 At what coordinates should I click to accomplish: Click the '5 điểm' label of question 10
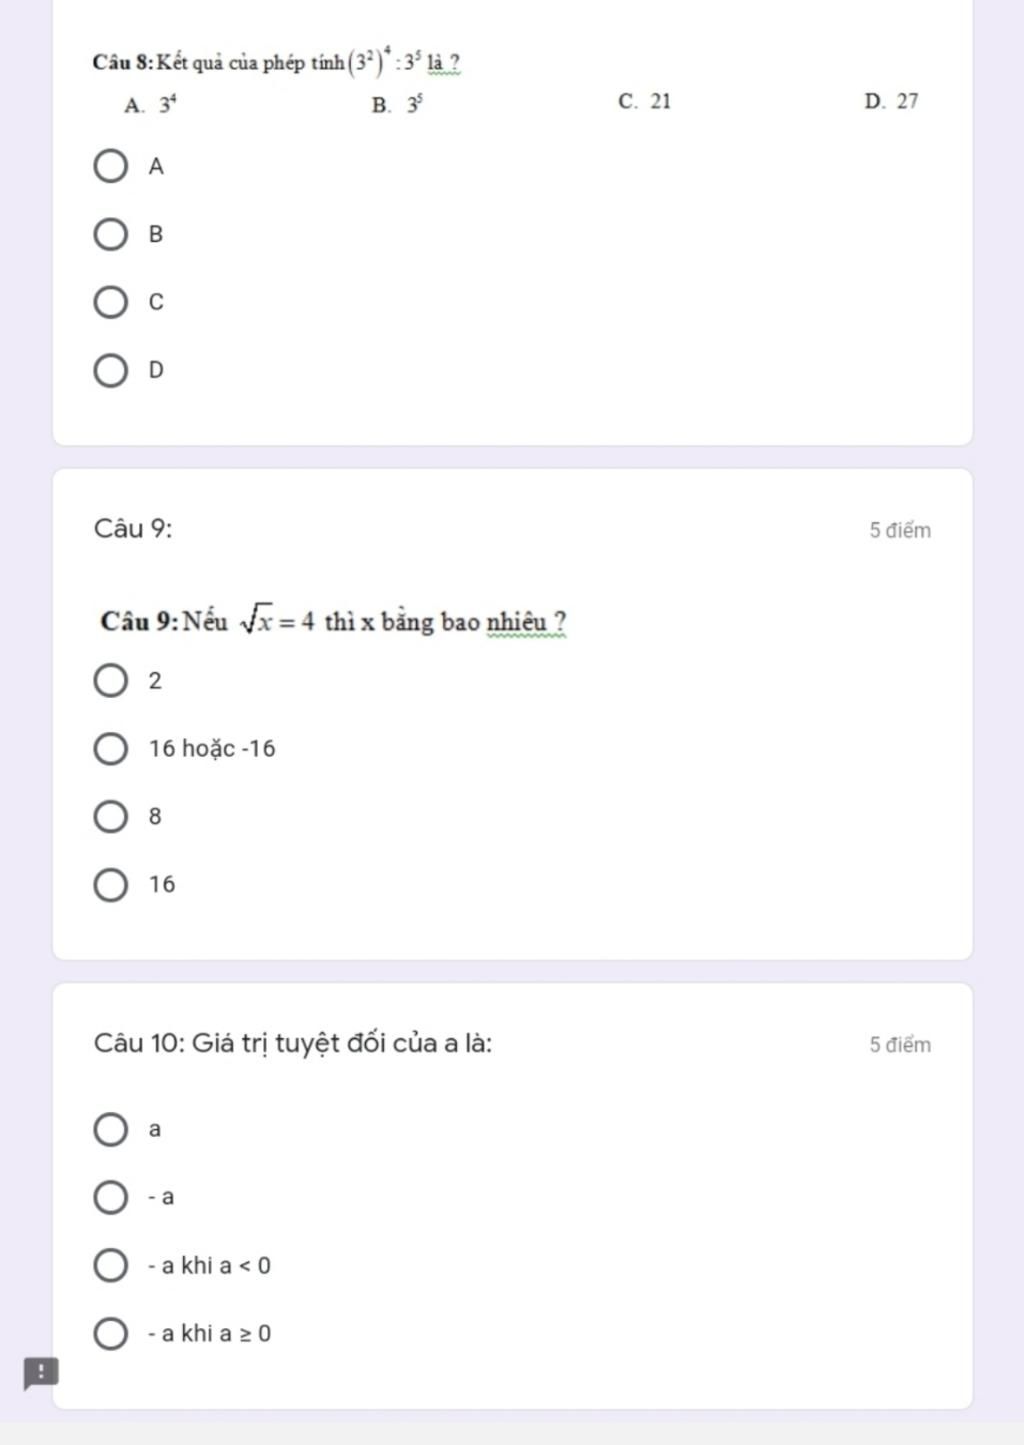click(x=900, y=1045)
